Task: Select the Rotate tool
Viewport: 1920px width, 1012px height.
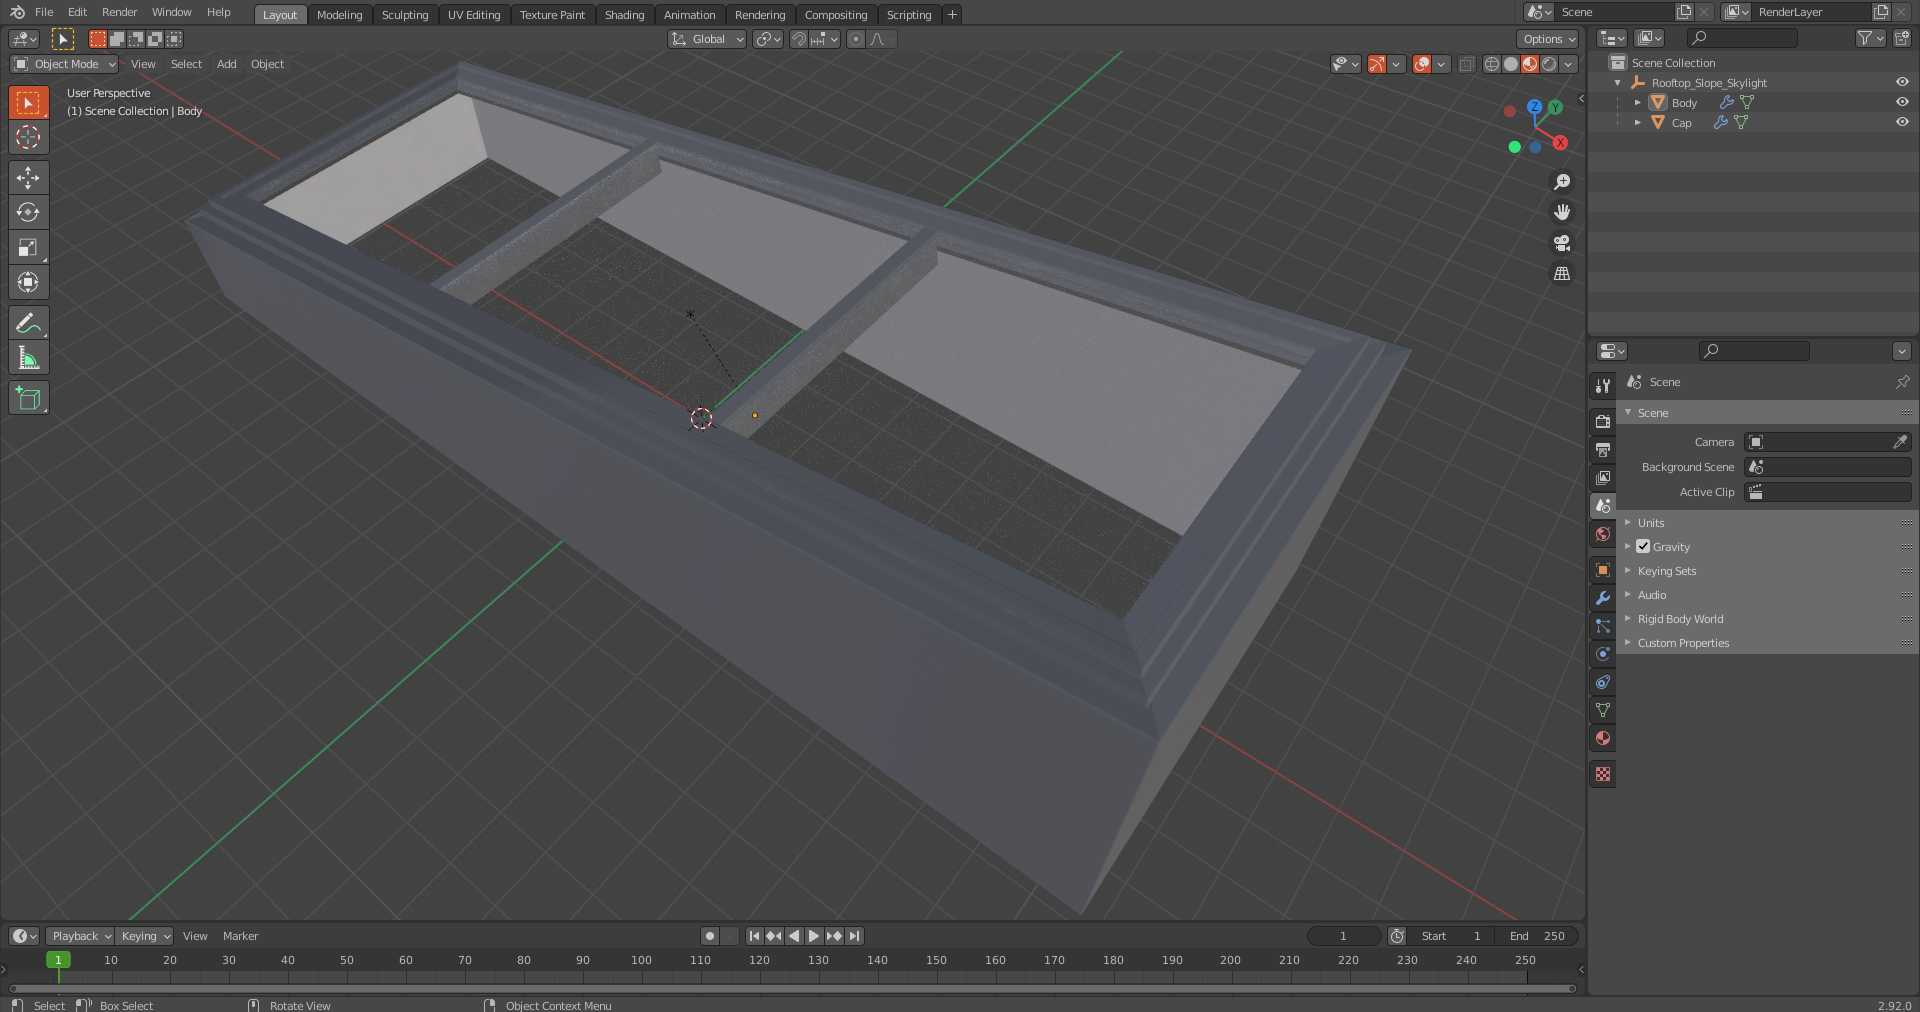Action: click(x=28, y=212)
